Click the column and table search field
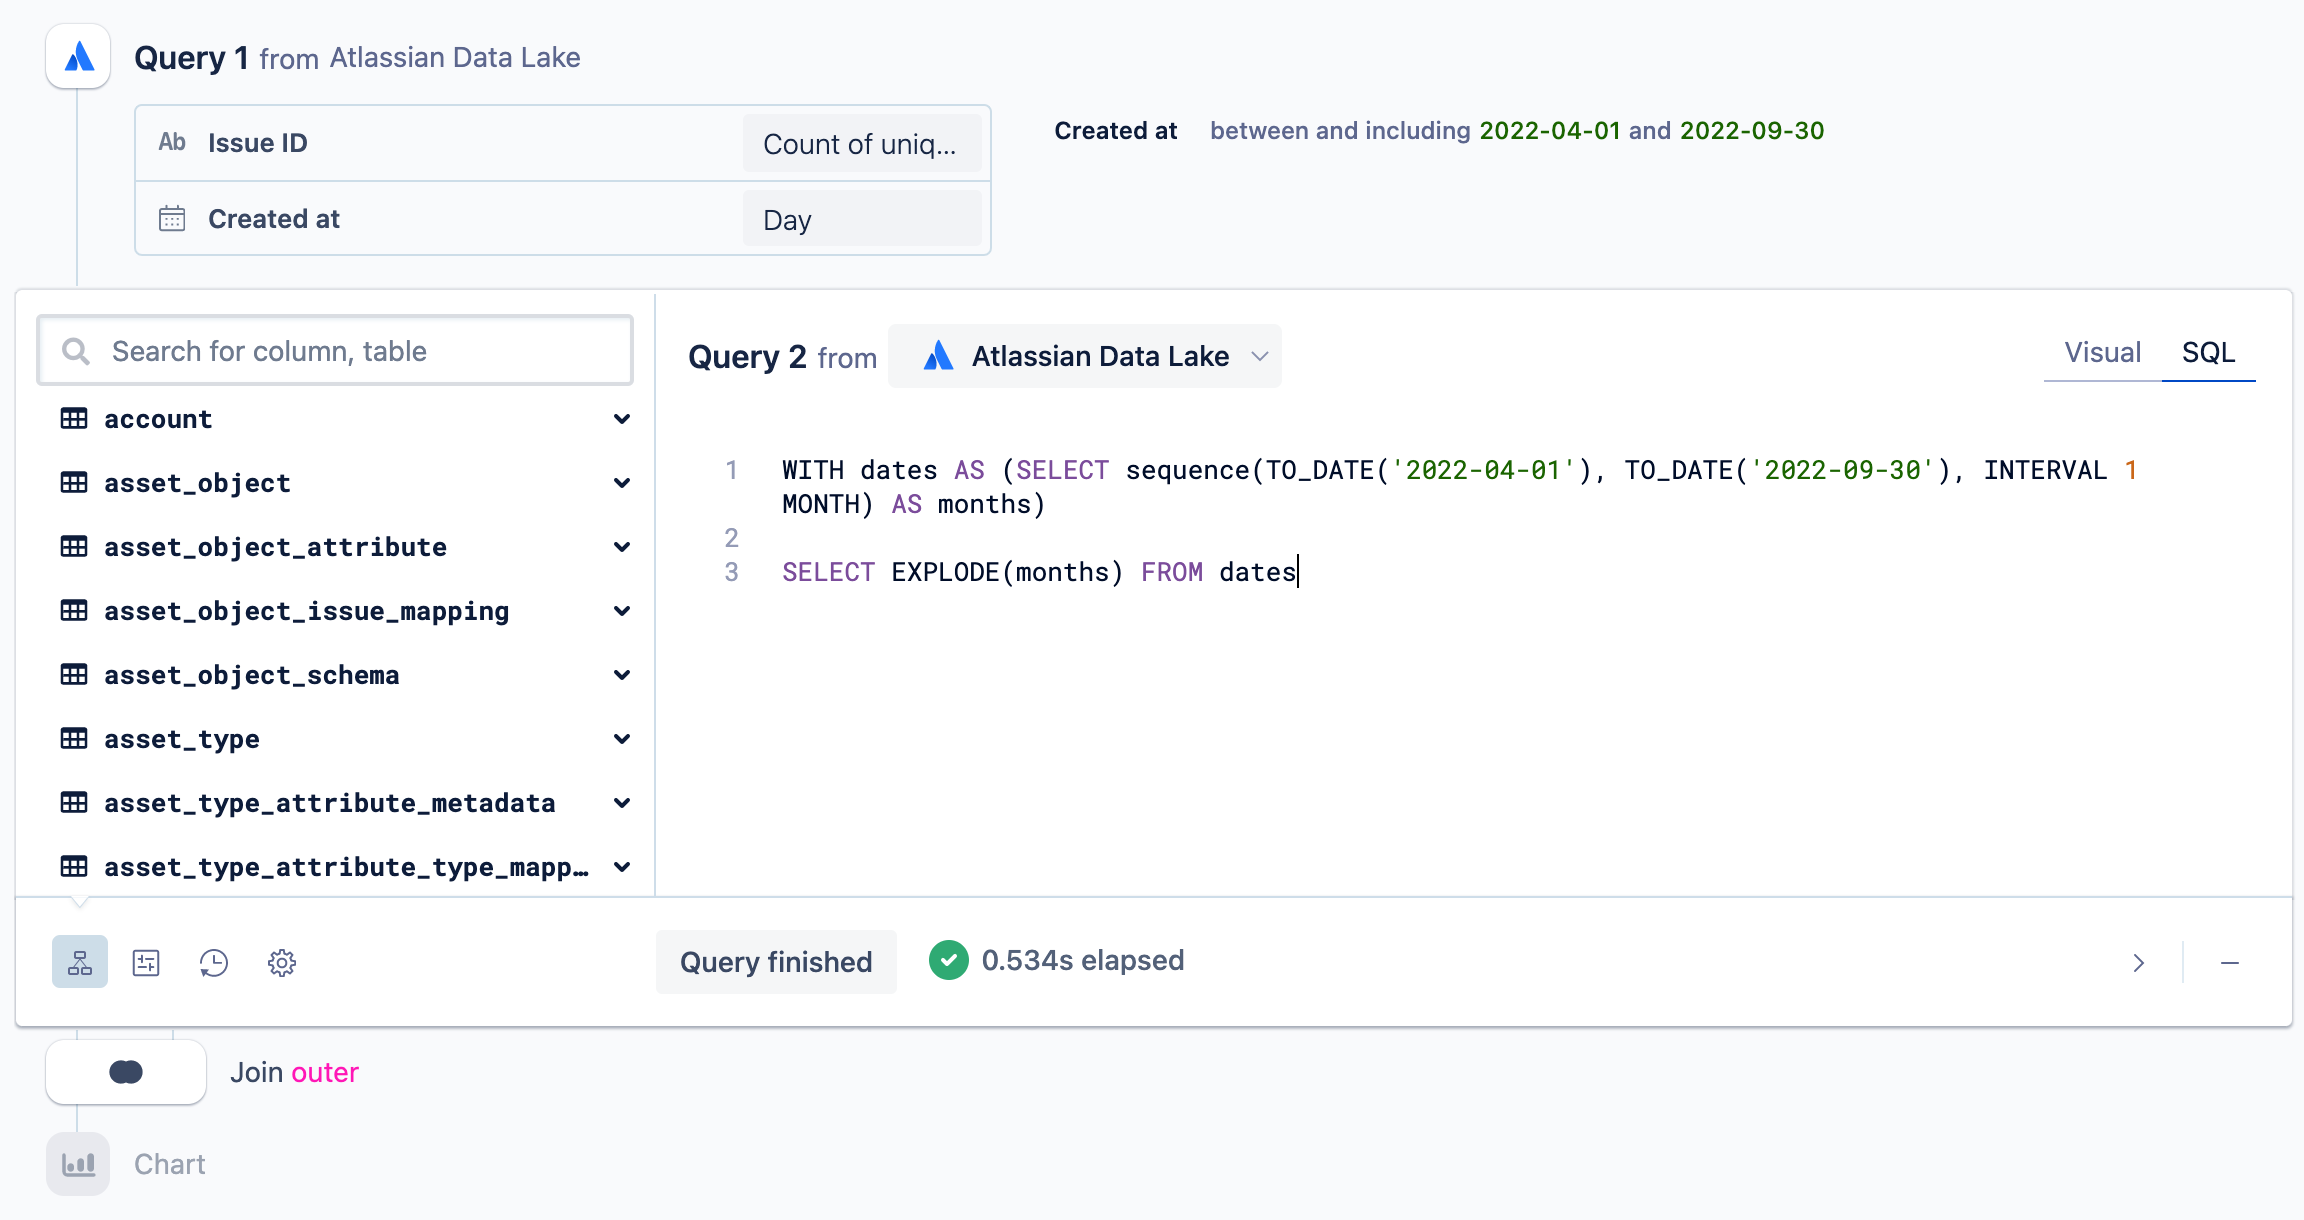The image size is (2304, 1220). coord(335,351)
